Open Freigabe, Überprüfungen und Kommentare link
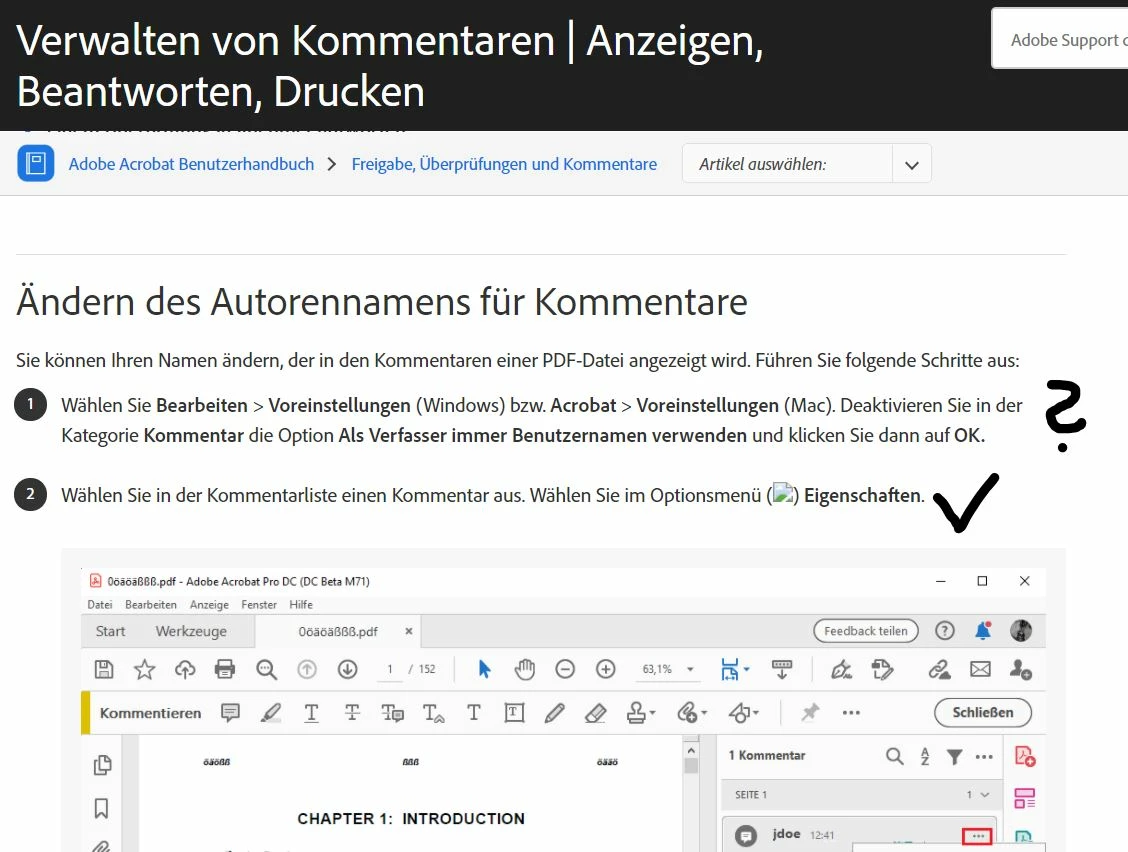This screenshot has width=1128, height=852. point(504,164)
